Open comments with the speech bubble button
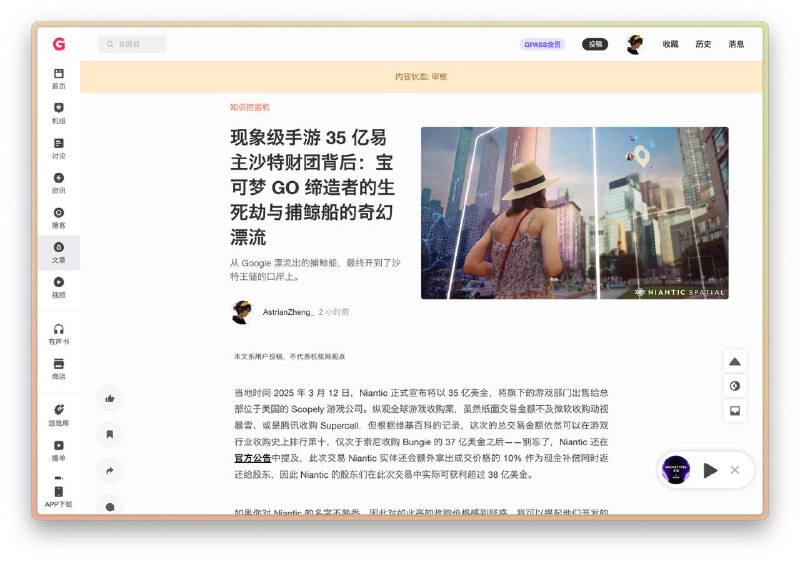The image size is (800, 562). tap(110, 505)
